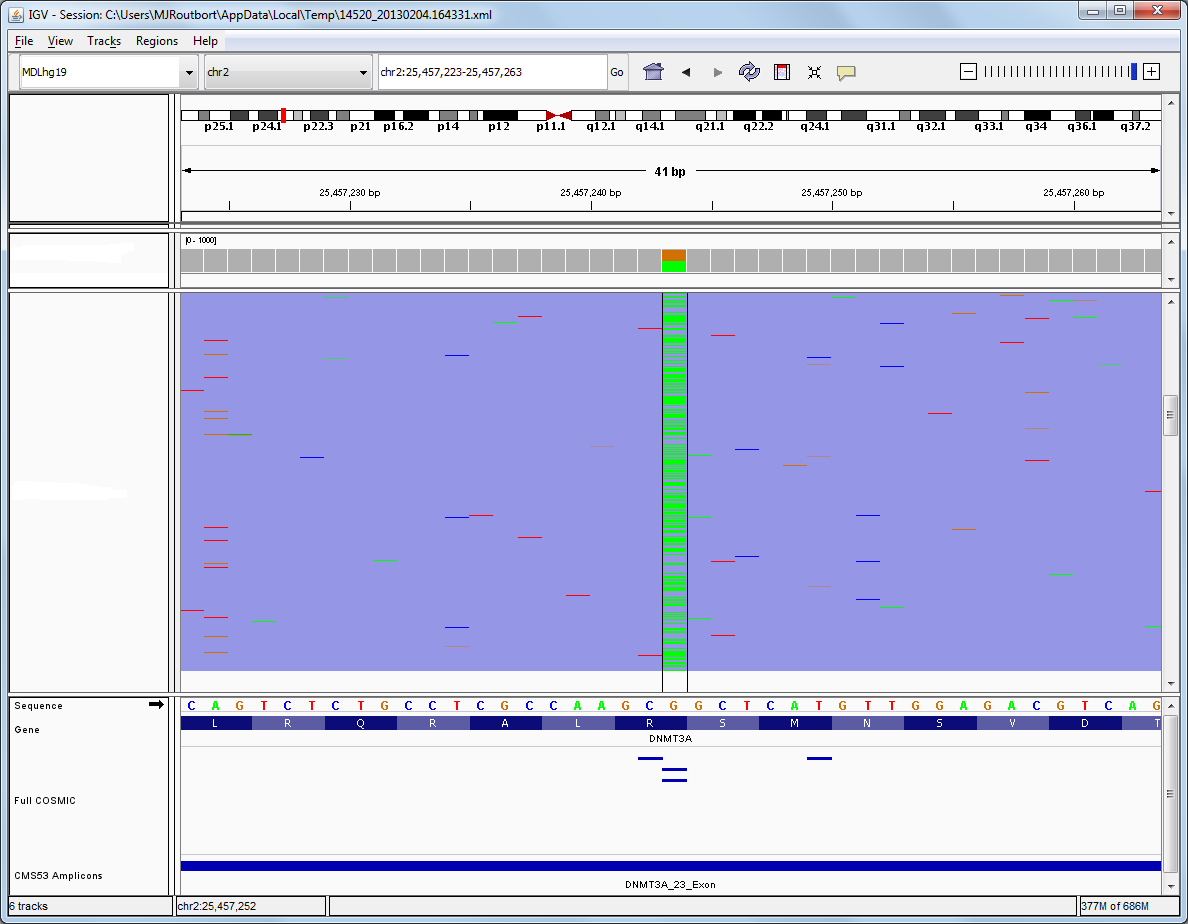The image size is (1188, 924).
Task: Click the locus input field chr2:25,457,223-25,457,263
Action: [492, 72]
